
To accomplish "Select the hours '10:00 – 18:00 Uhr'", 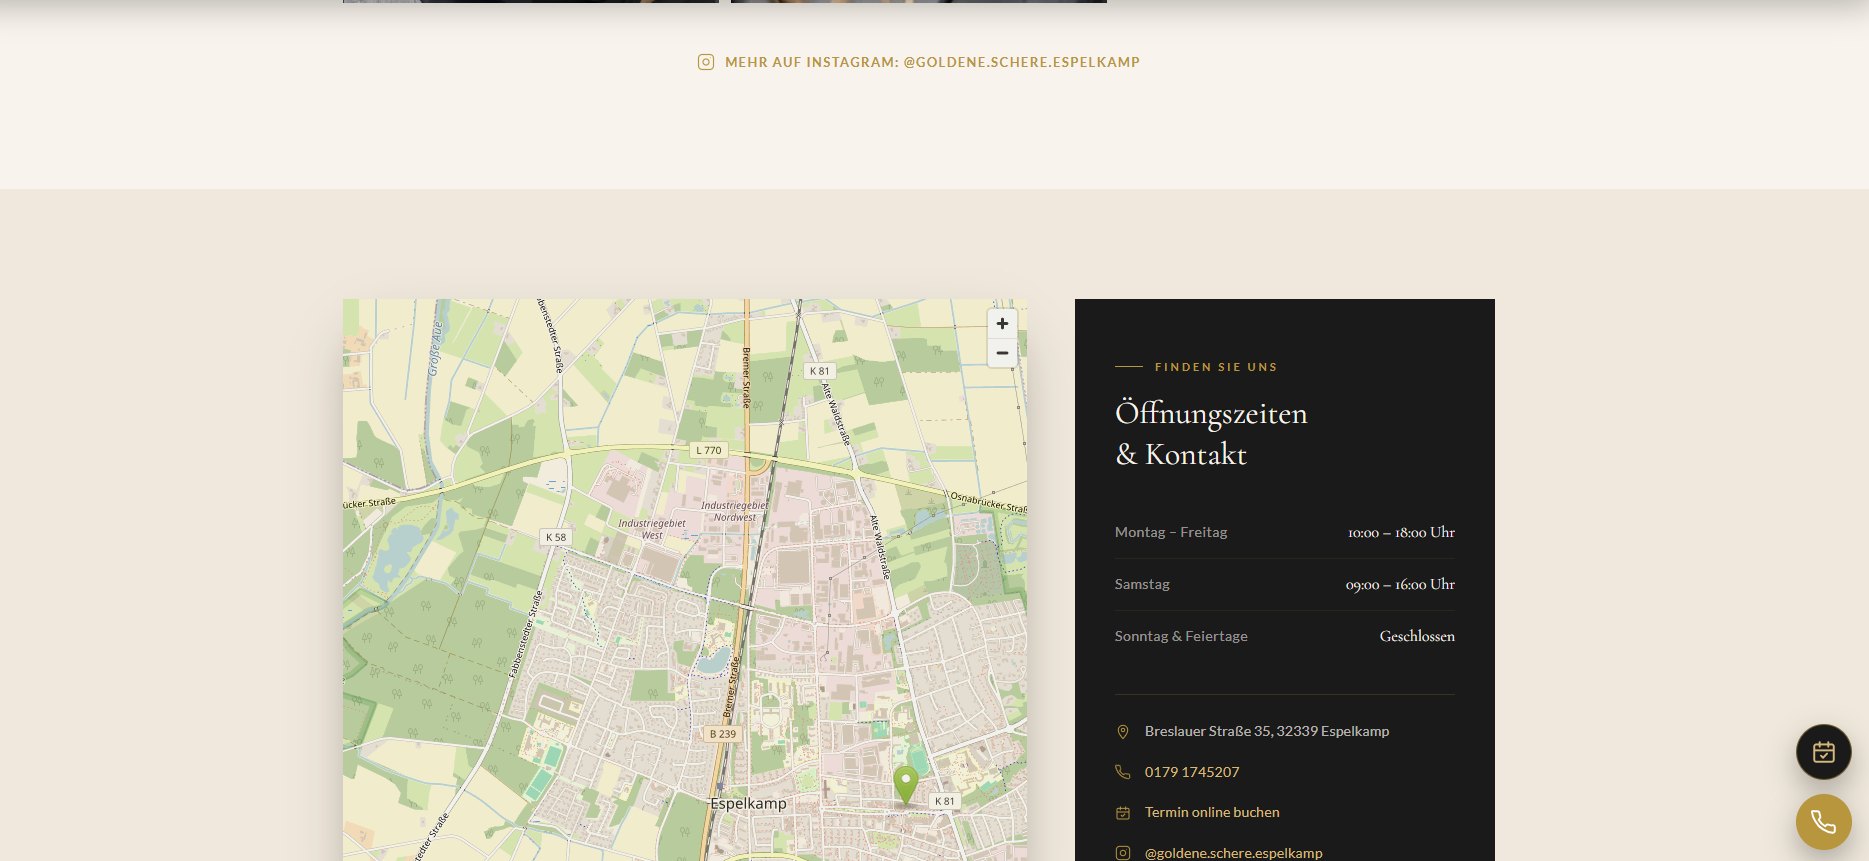I will tap(1401, 532).
